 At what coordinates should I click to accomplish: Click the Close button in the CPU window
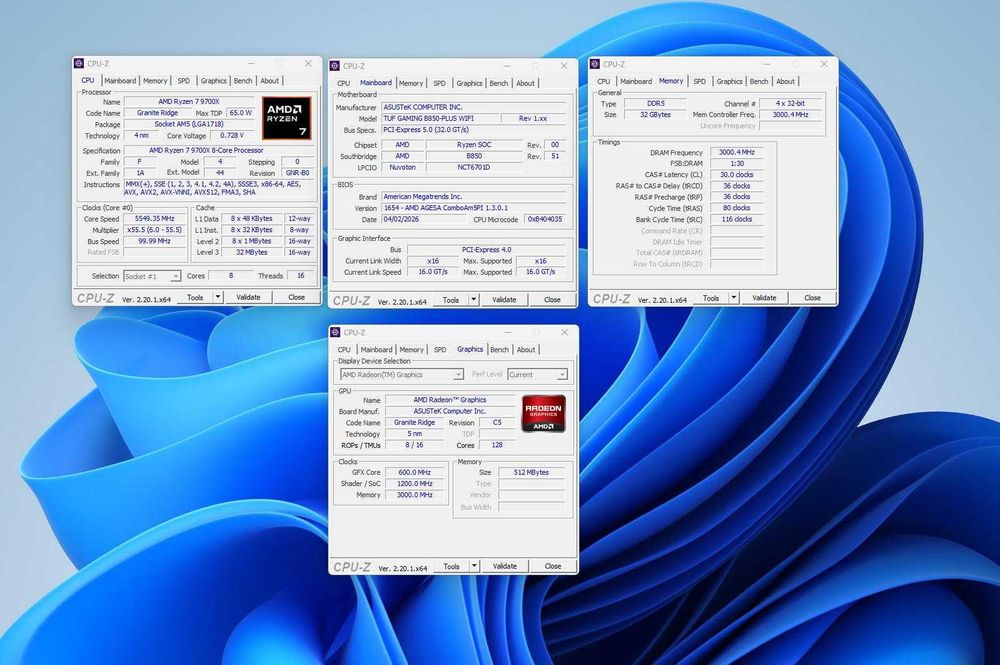[x=297, y=297]
